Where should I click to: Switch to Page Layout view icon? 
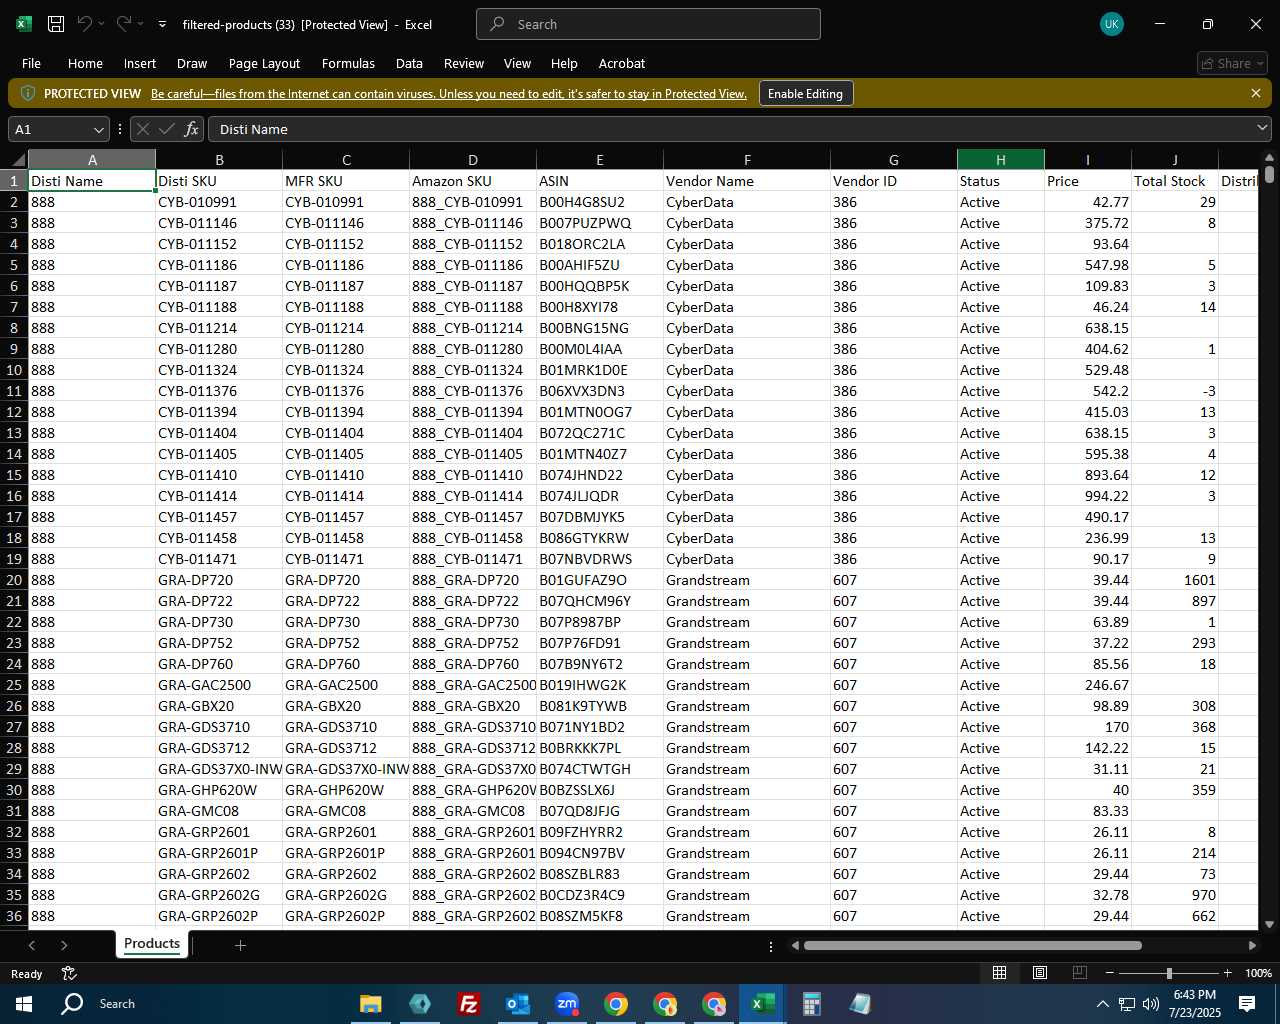click(x=1039, y=973)
